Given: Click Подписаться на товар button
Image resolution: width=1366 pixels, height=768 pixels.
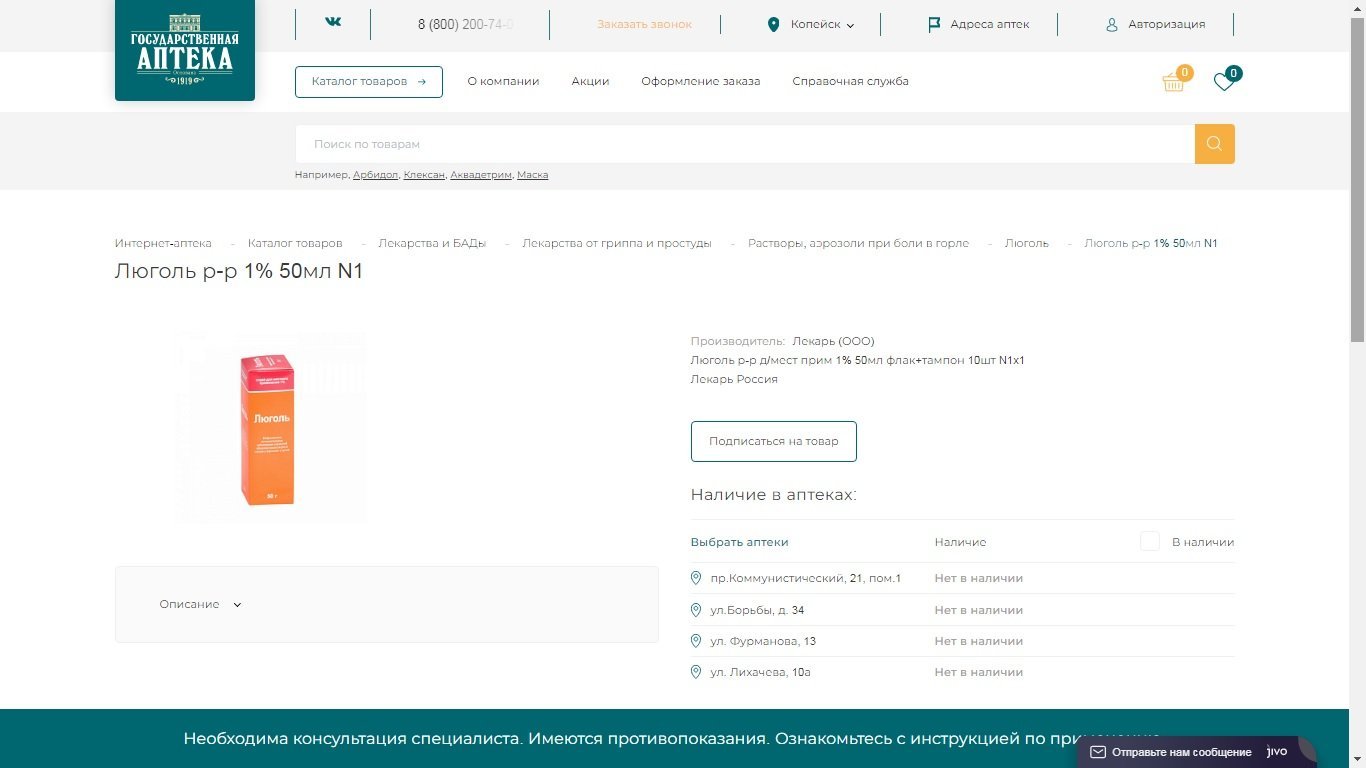Looking at the screenshot, I should click(774, 441).
